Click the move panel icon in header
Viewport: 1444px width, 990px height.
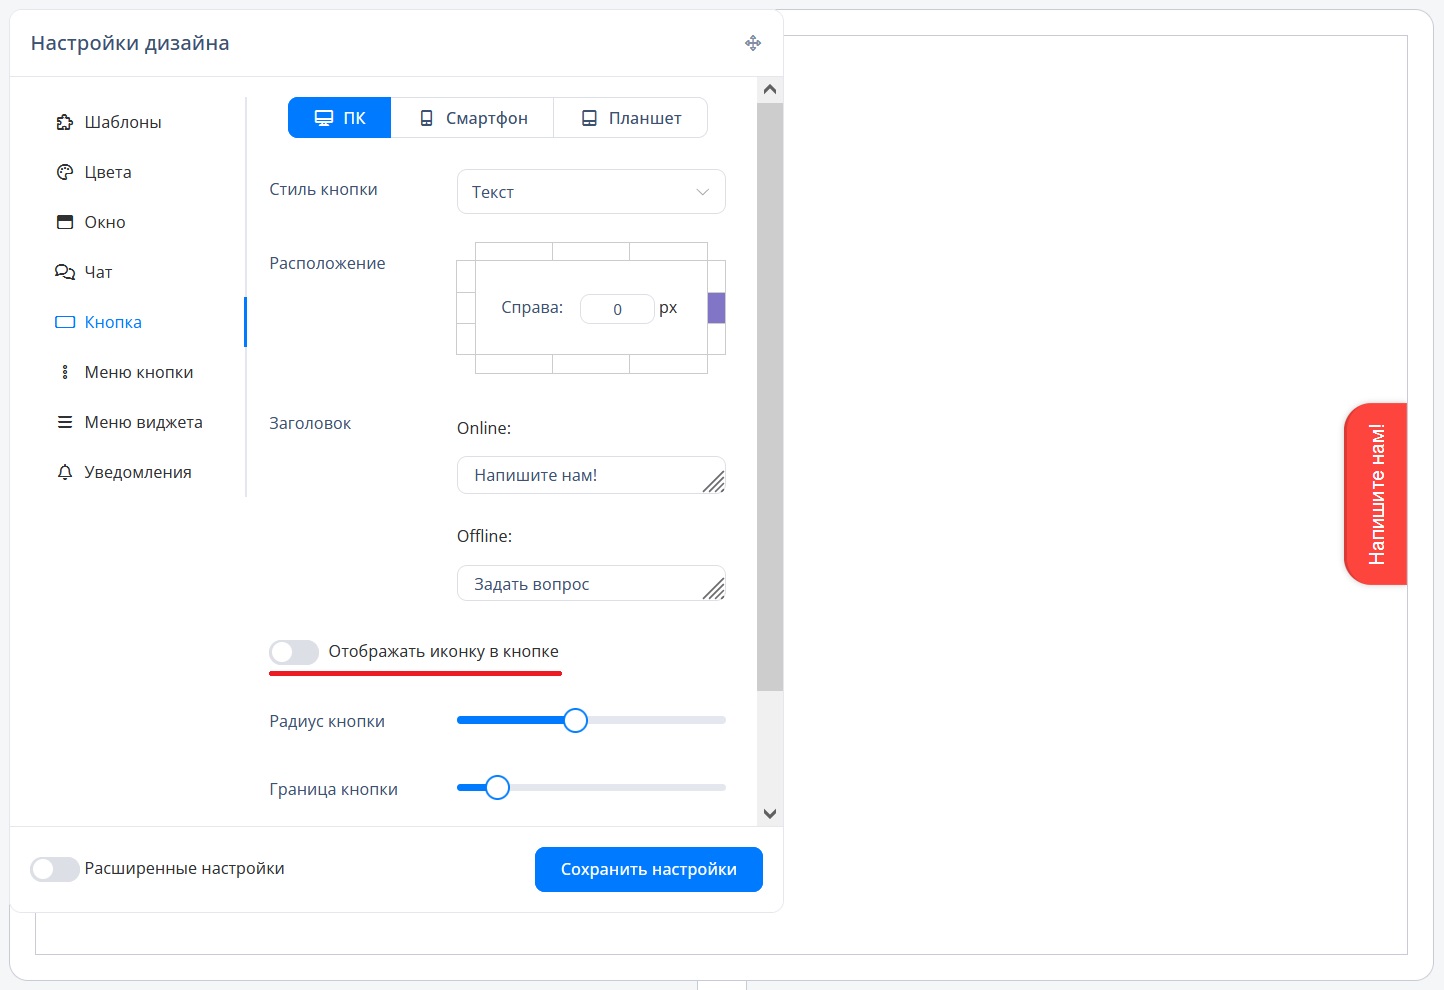(753, 43)
